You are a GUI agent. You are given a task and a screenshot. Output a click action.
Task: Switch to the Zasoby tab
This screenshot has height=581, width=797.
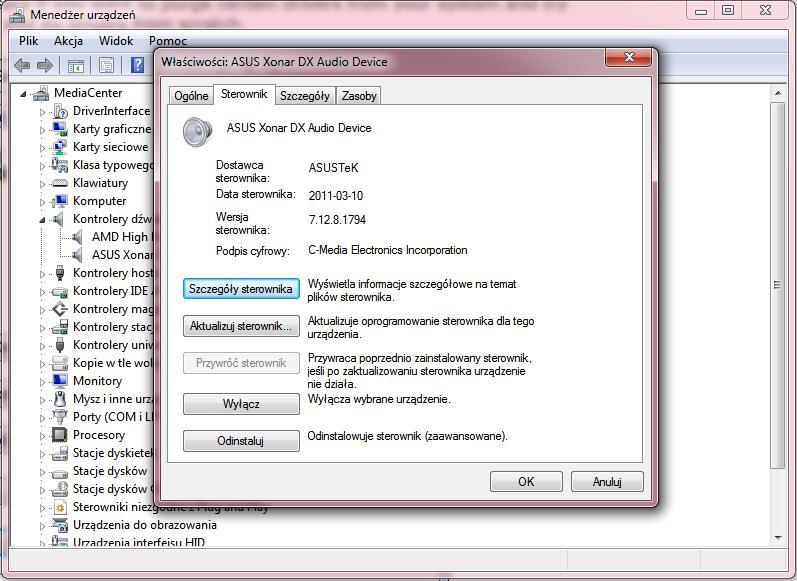[x=359, y=96]
